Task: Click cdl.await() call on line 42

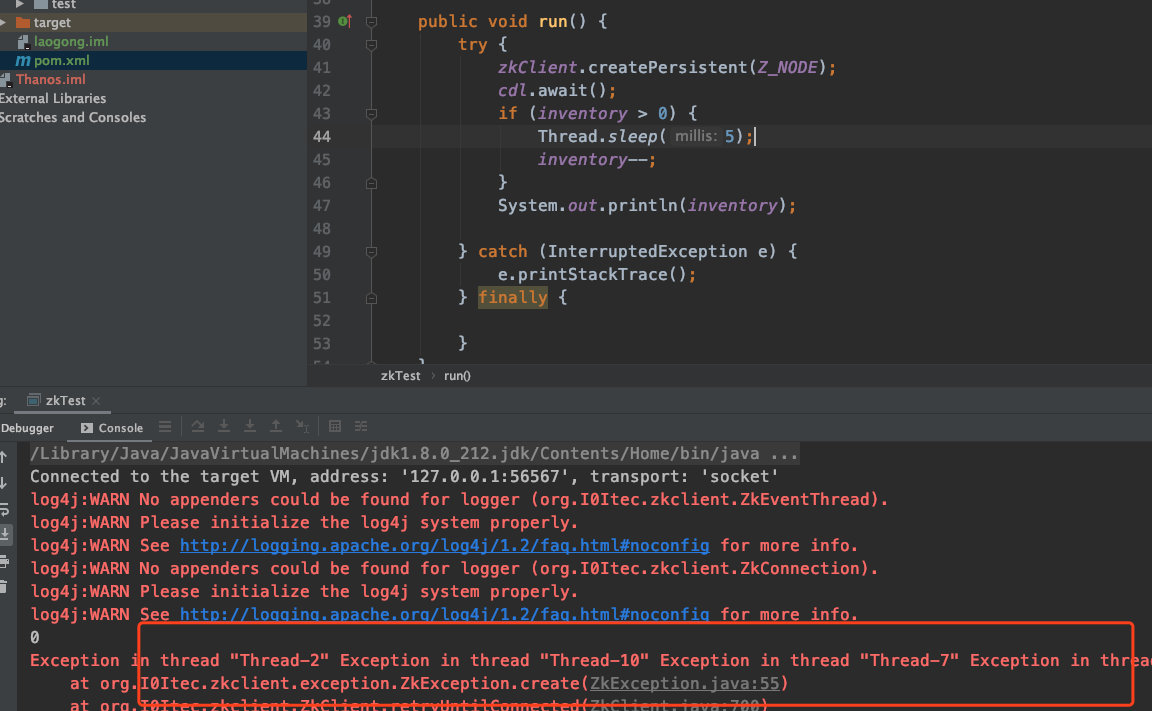Action: point(556,90)
